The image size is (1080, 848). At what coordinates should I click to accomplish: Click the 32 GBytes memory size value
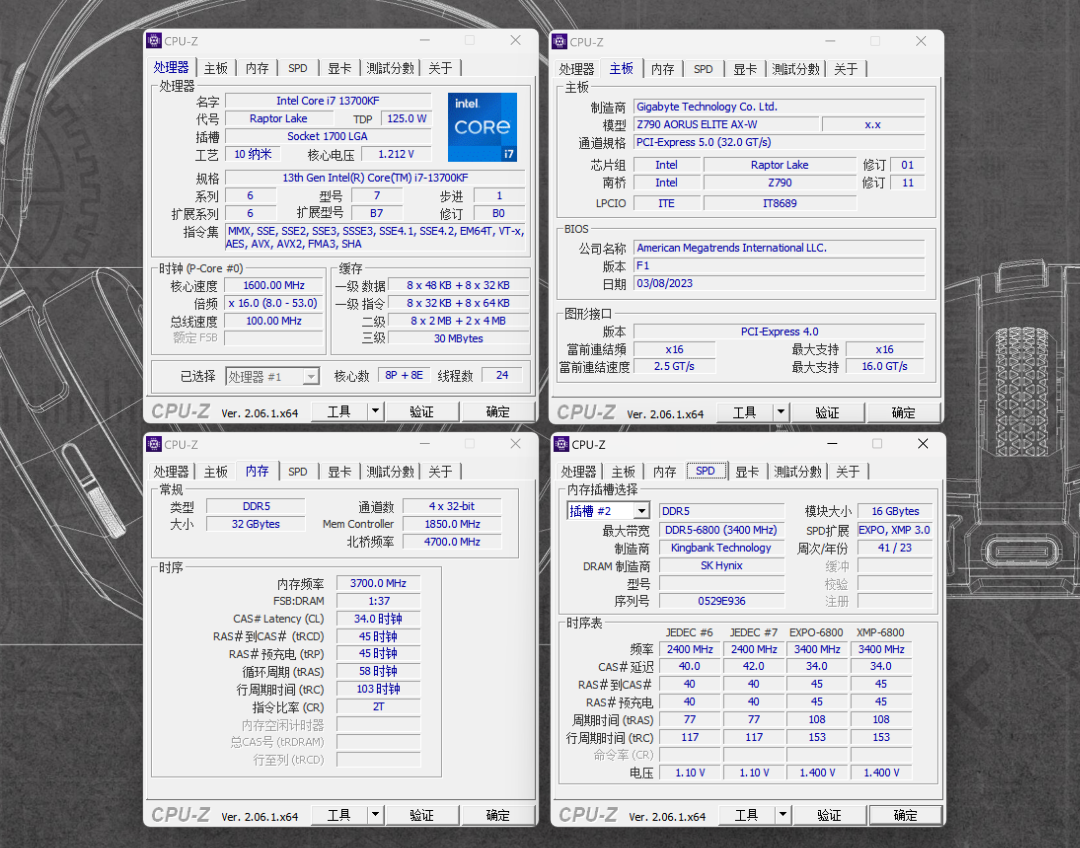click(x=256, y=524)
